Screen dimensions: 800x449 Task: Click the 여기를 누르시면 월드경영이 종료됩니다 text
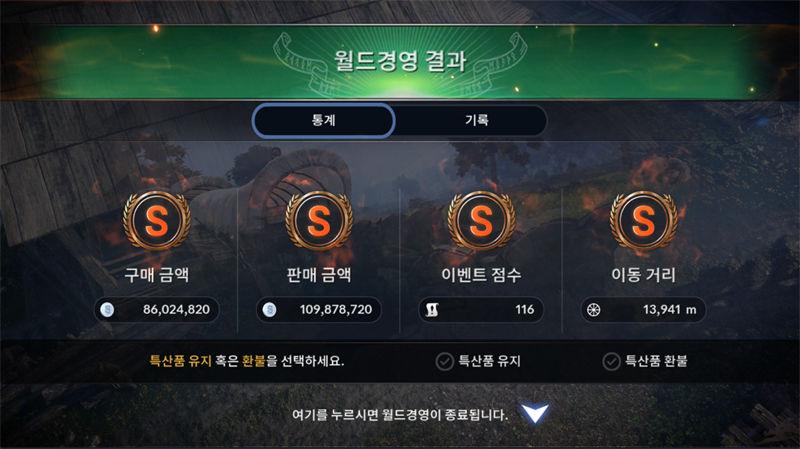coord(400,415)
